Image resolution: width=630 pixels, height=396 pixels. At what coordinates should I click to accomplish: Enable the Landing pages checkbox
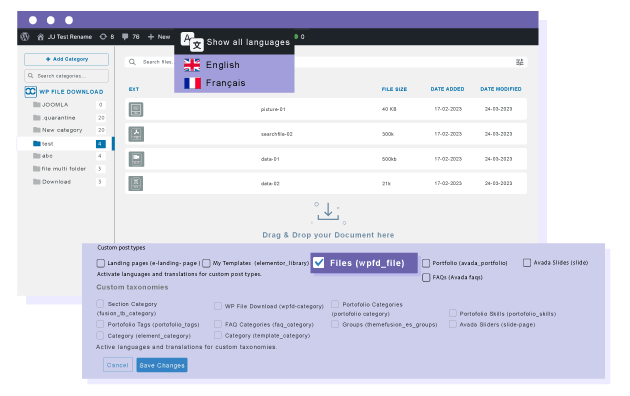100,263
